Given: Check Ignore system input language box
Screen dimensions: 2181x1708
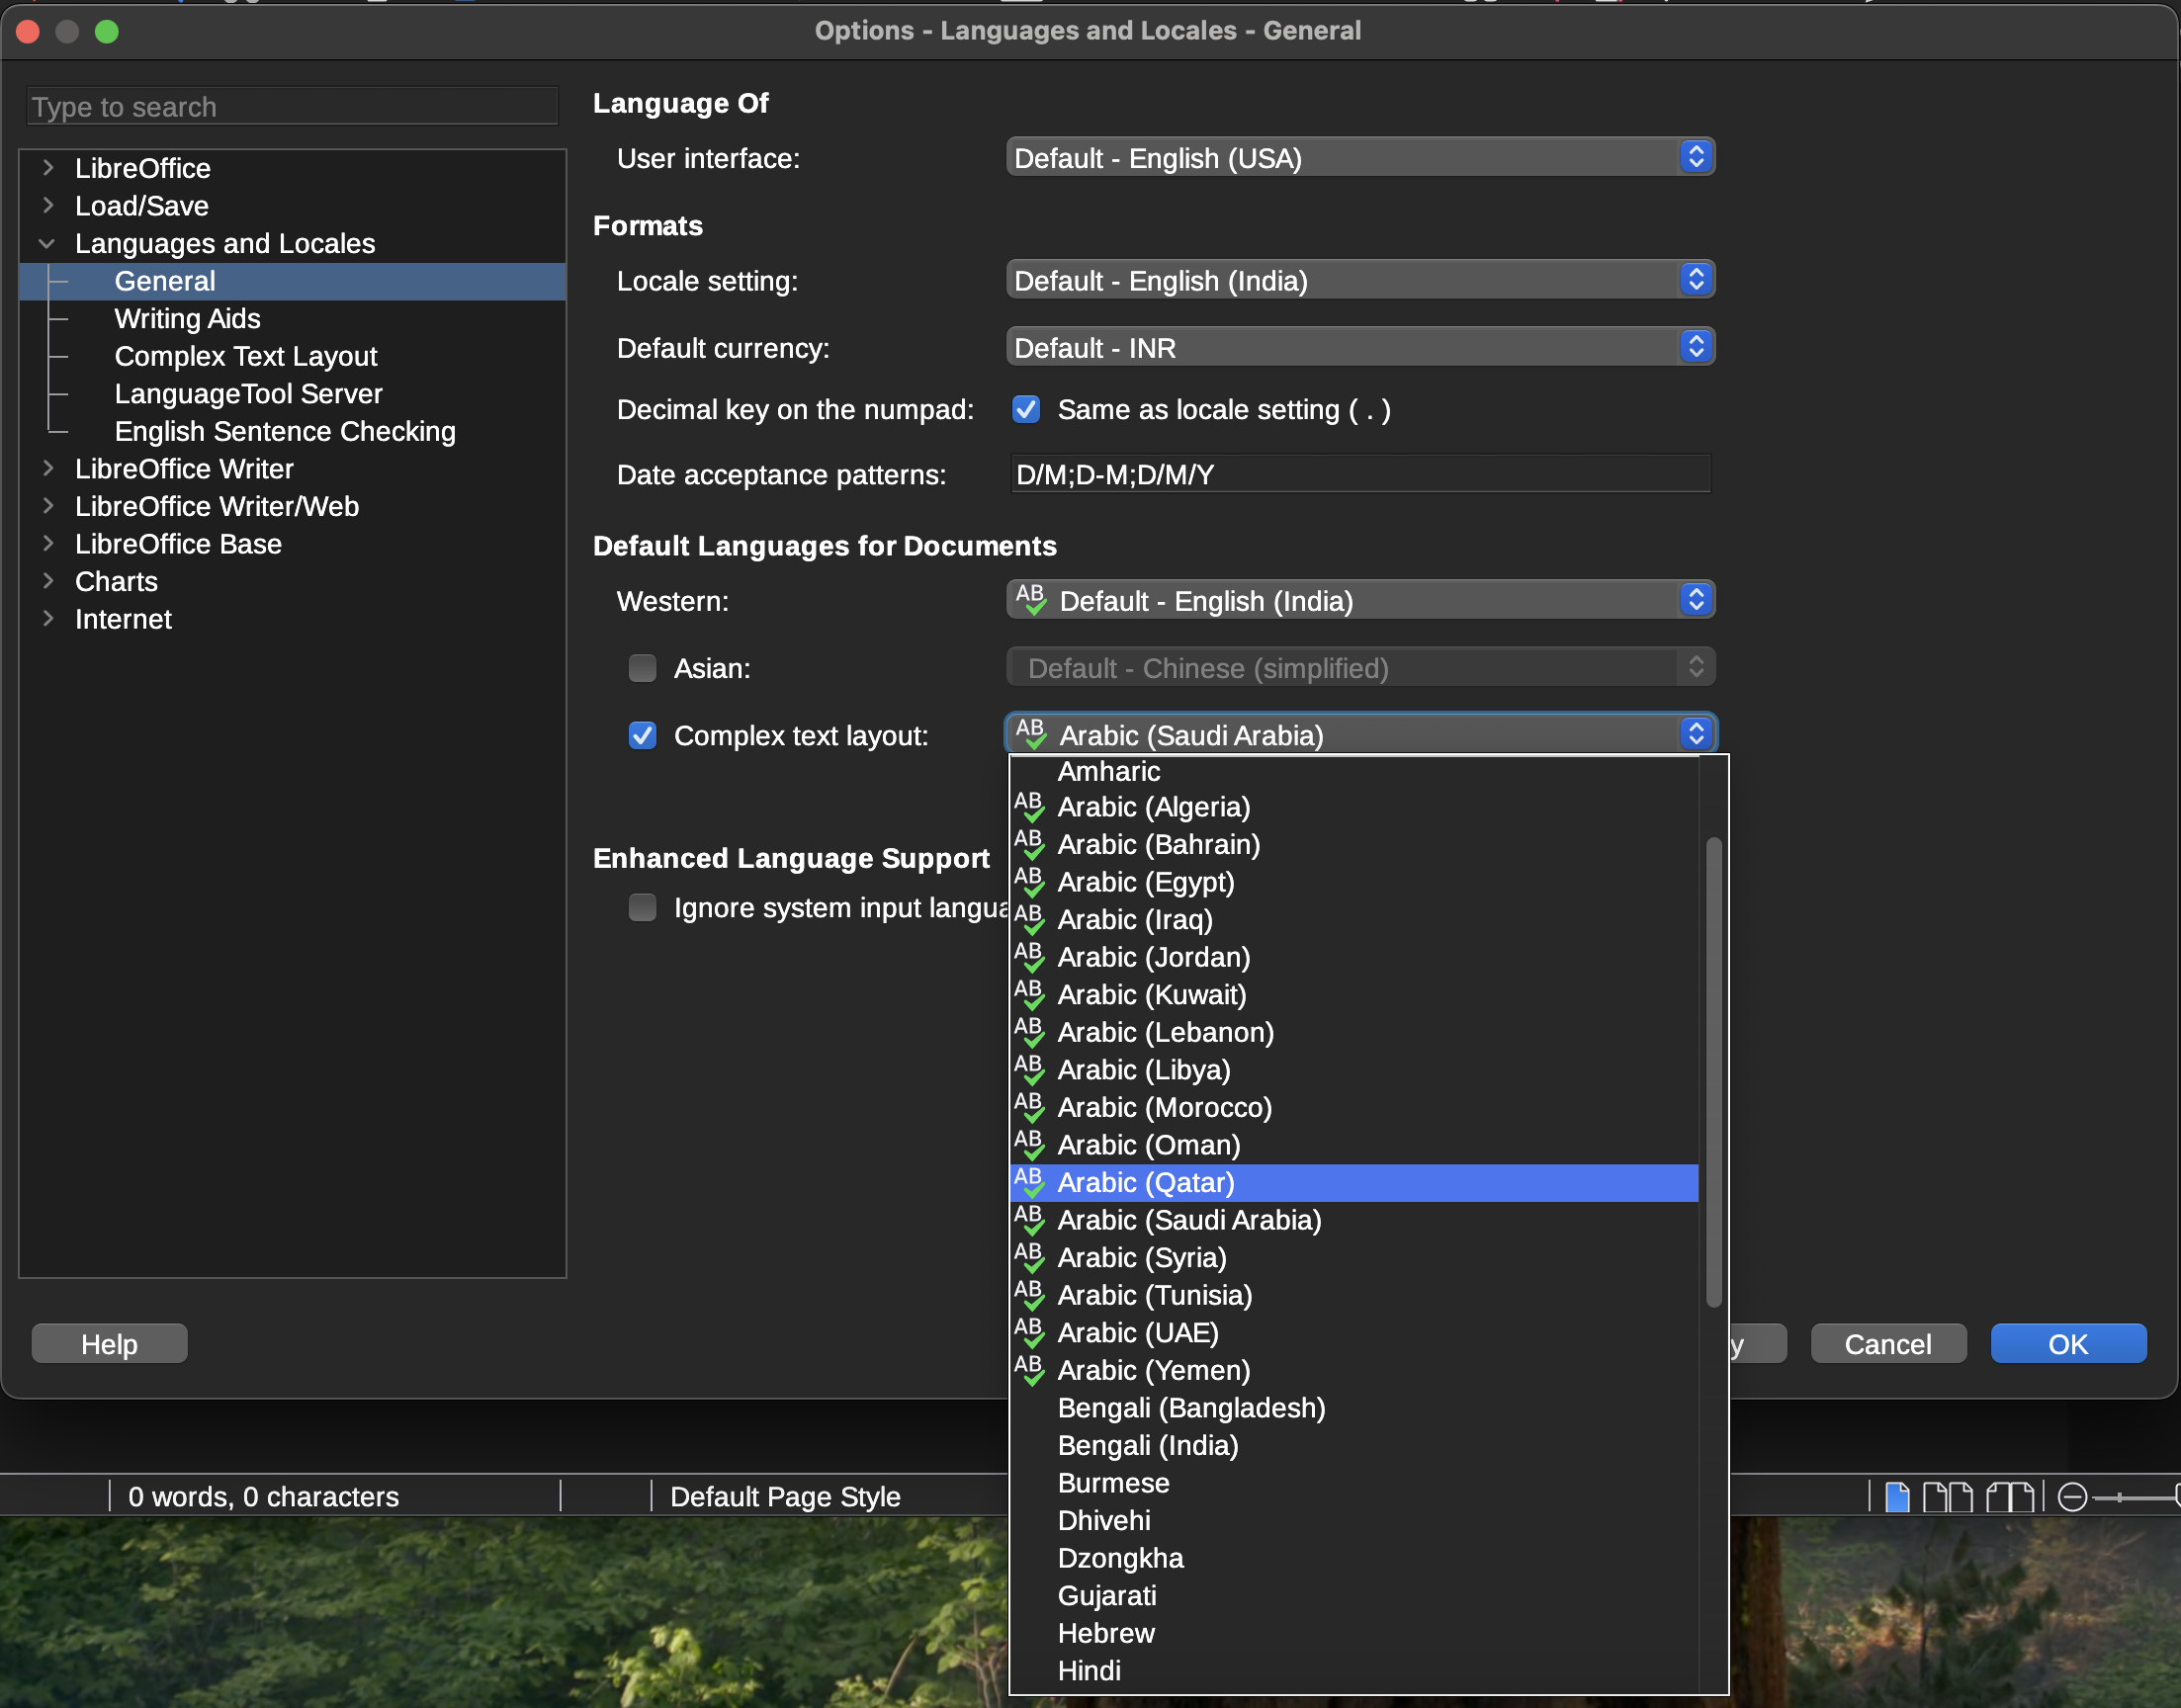Looking at the screenshot, I should 642,908.
